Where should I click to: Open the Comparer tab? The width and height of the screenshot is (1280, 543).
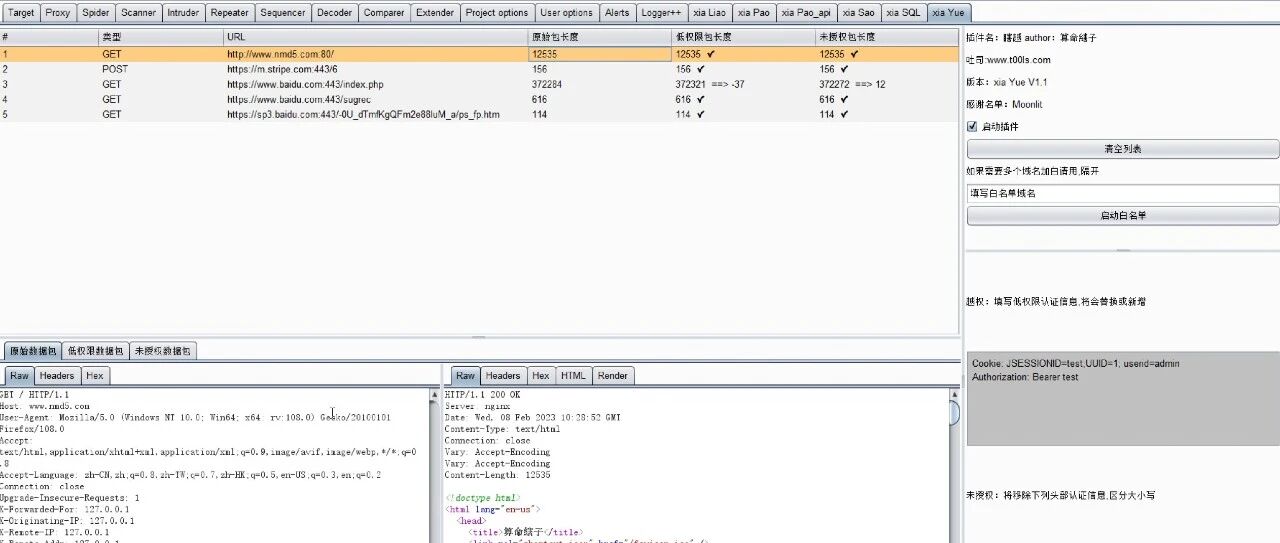pos(384,13)
